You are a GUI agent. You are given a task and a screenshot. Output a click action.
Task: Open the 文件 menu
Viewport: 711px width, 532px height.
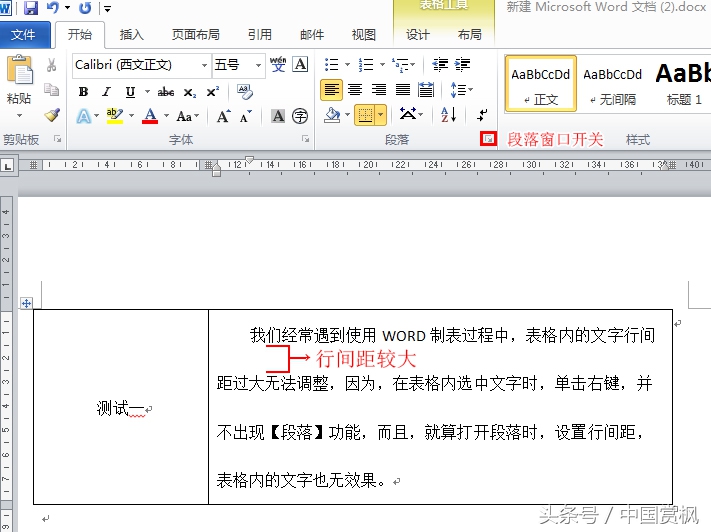tap(24, 34)
